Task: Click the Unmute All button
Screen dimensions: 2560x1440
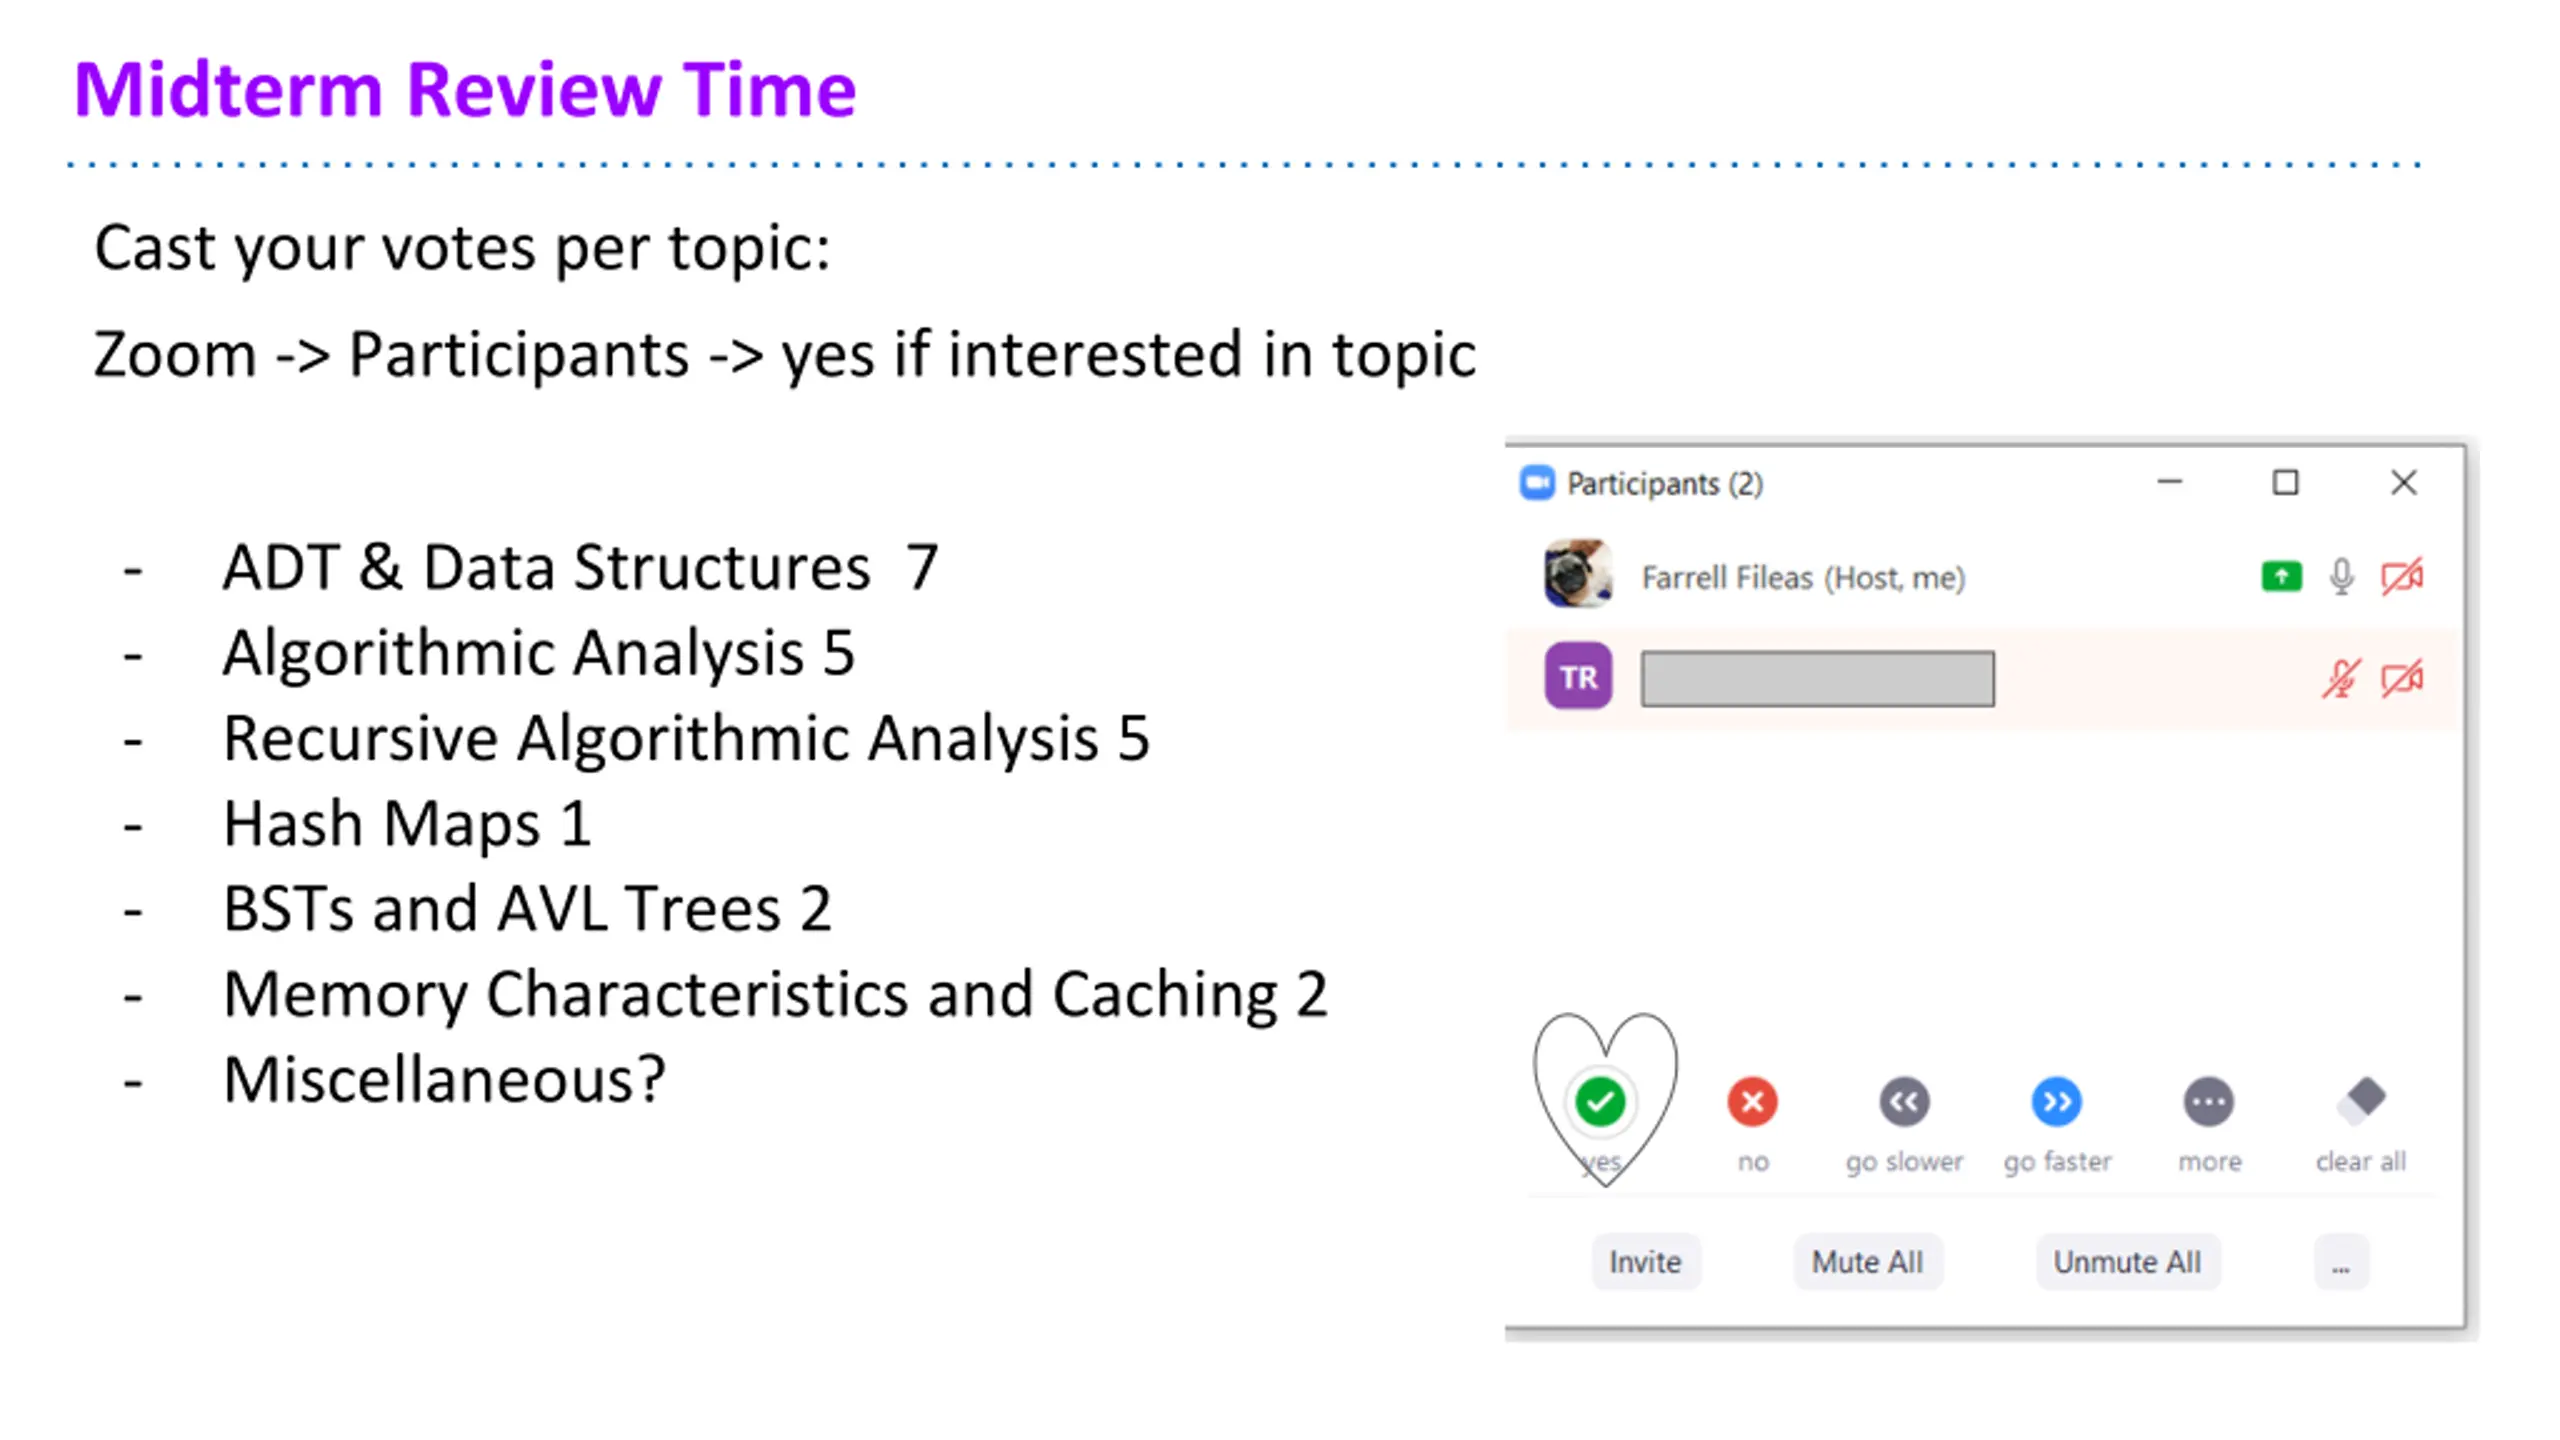Action: pyautogui.click(x=2127, y=1263)
